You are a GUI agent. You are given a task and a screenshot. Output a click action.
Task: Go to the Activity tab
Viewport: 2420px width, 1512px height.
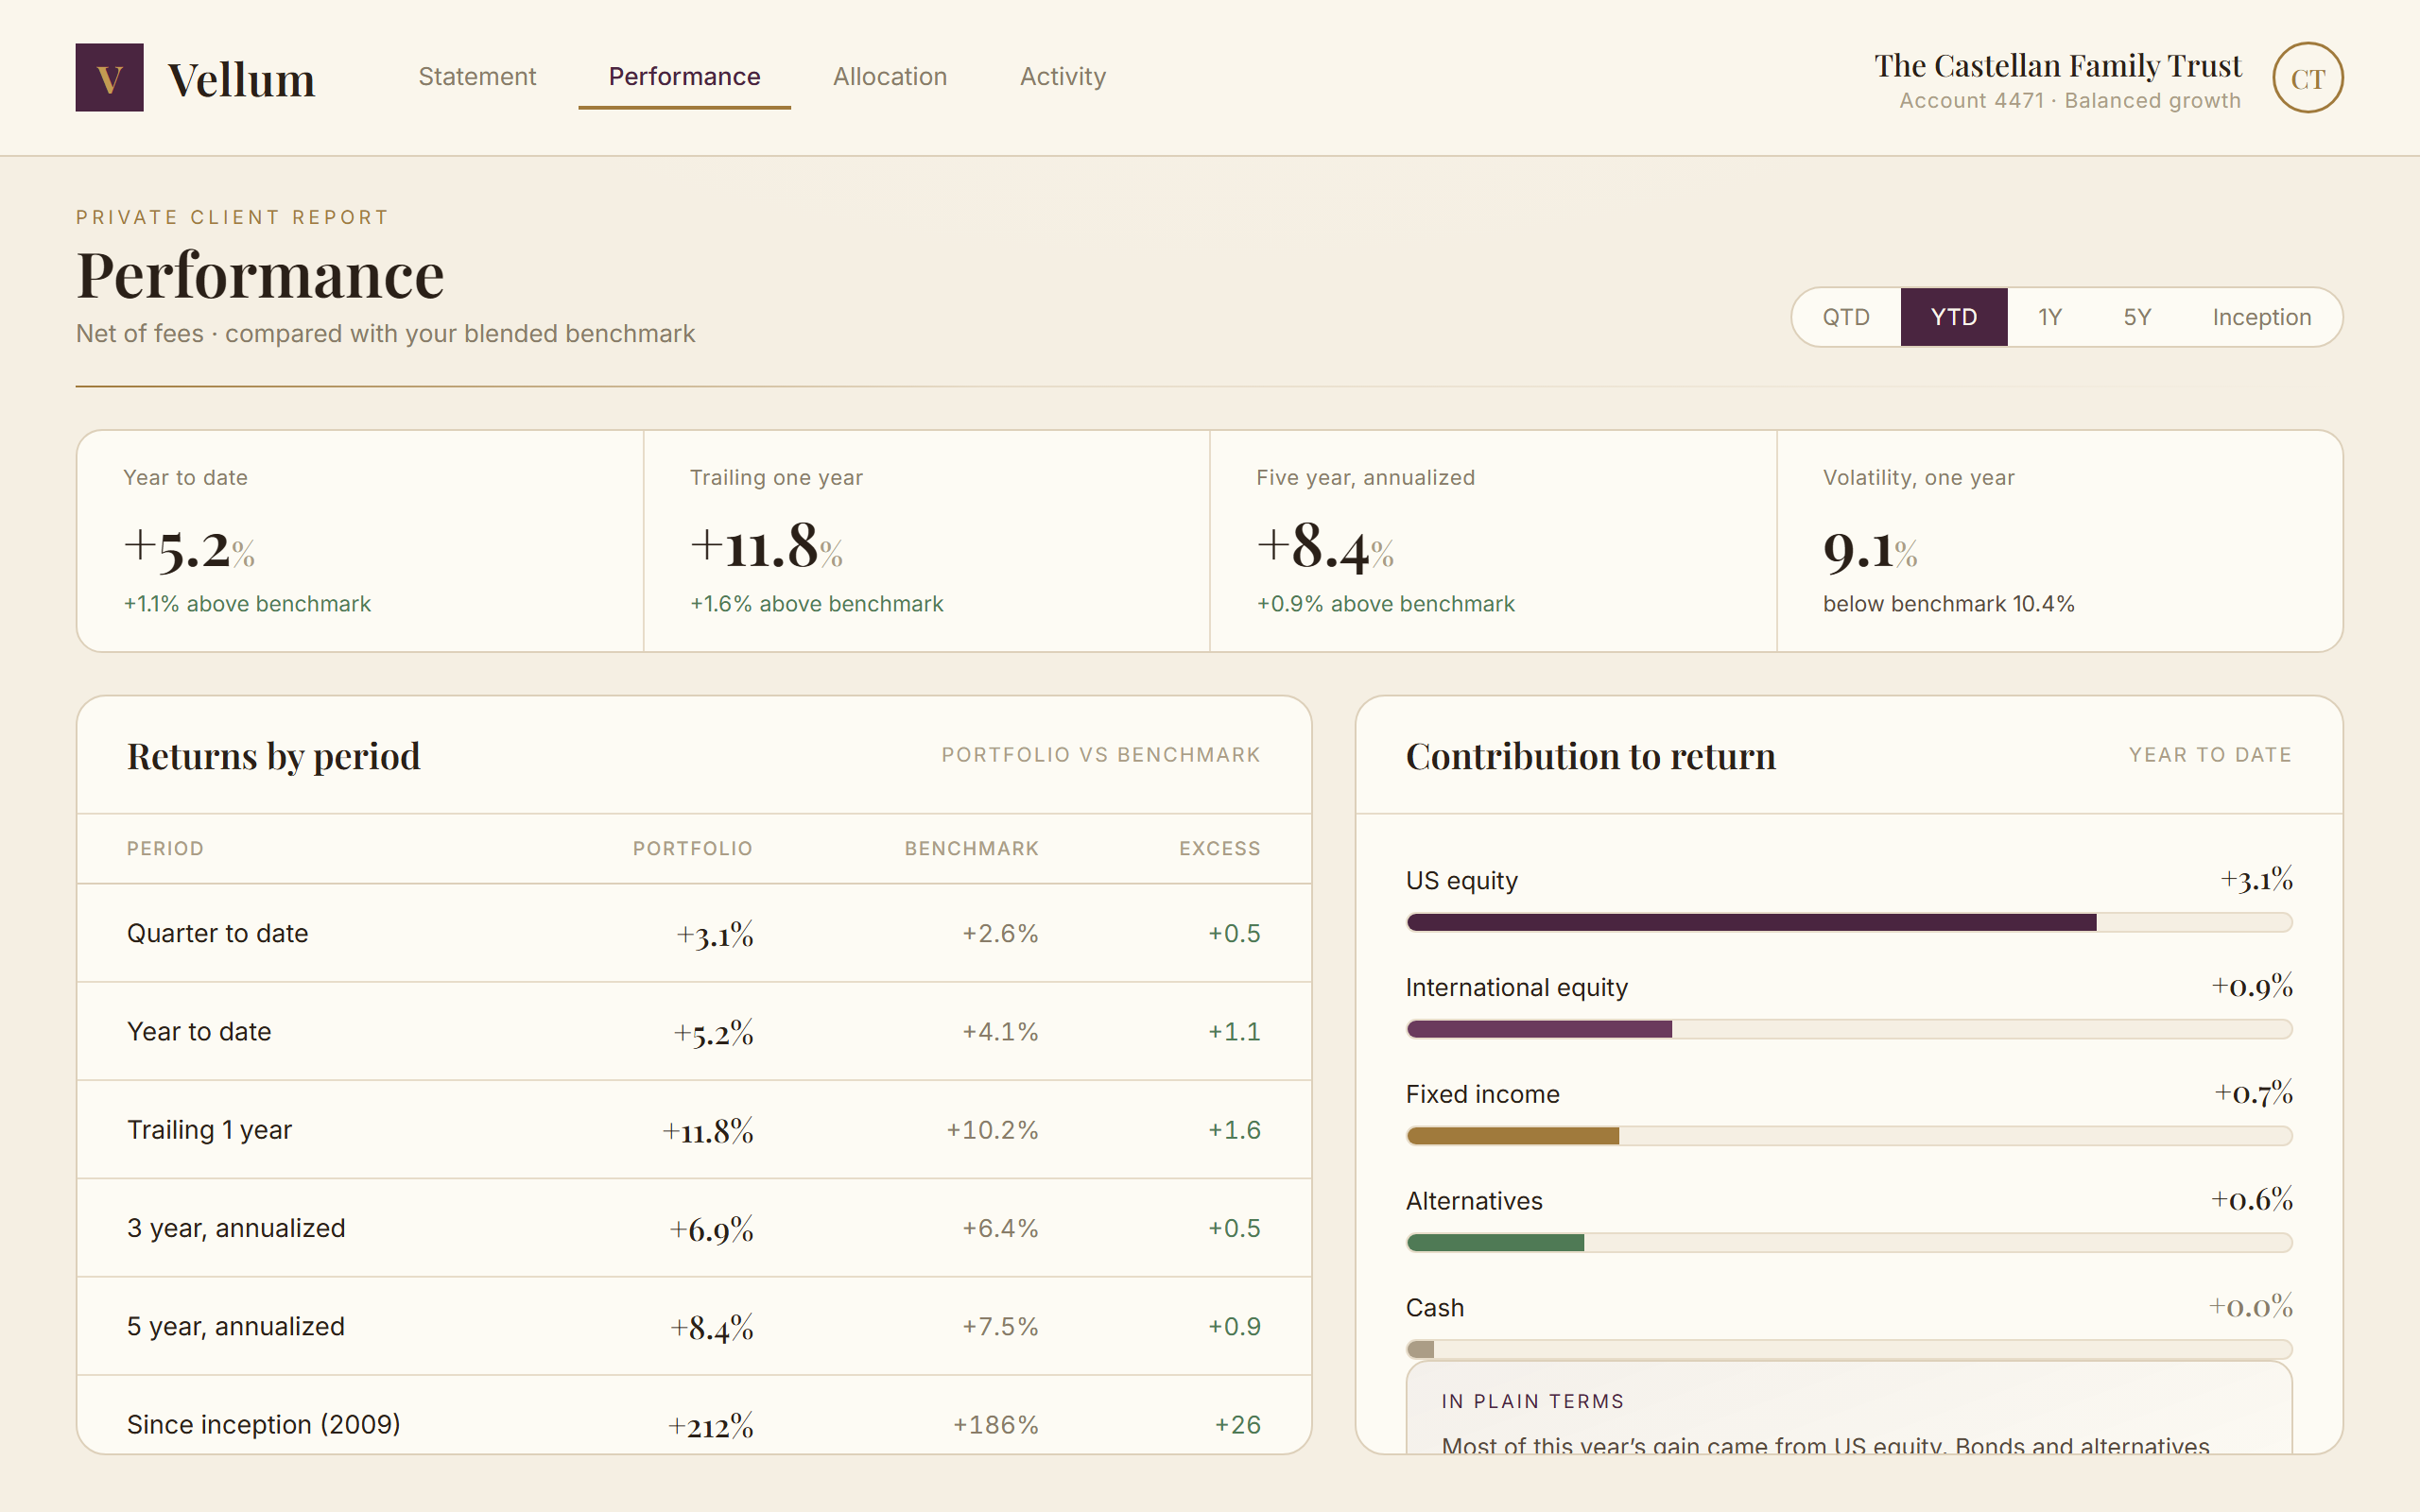point(1063,77)
